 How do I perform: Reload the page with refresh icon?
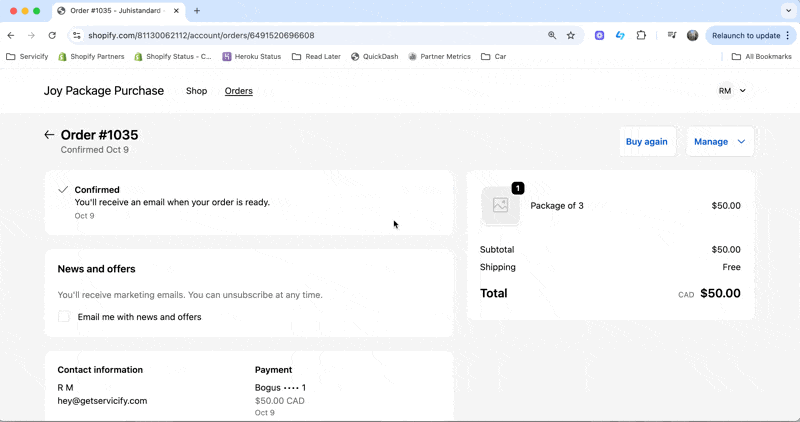point(52,35)
